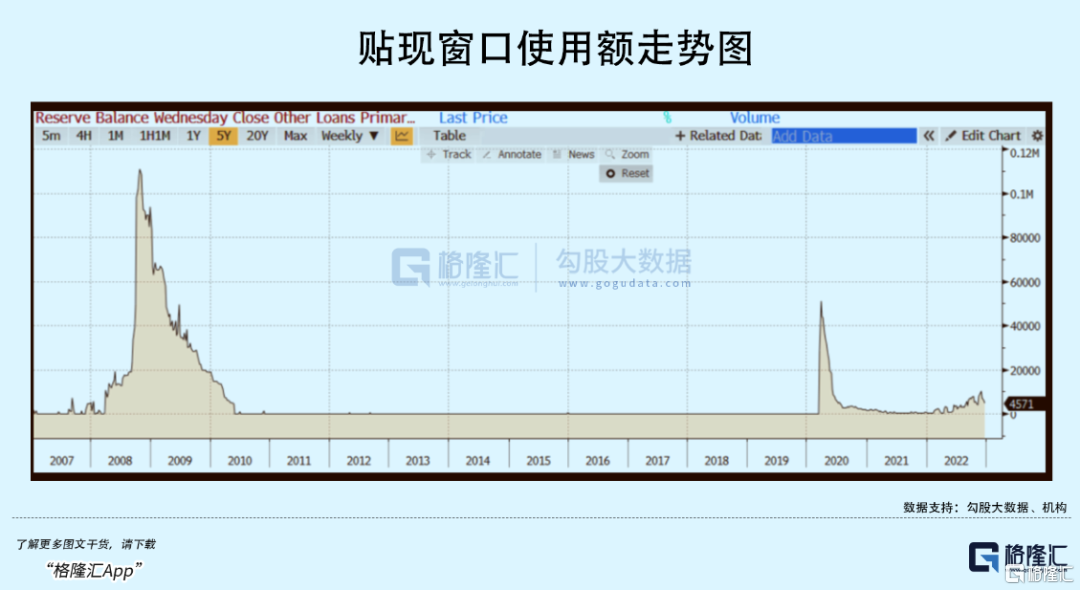Open chart settings gear icon

1037,136
